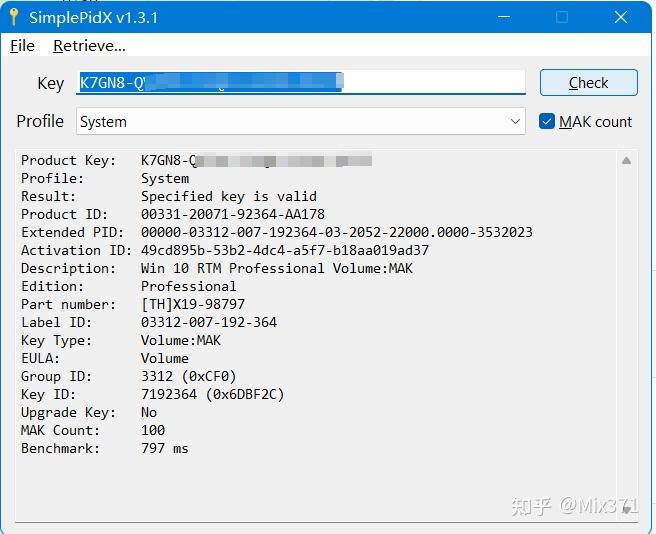Toggle the MAK count checkbox
Screen dimensions: 656x534
point(547,122)
